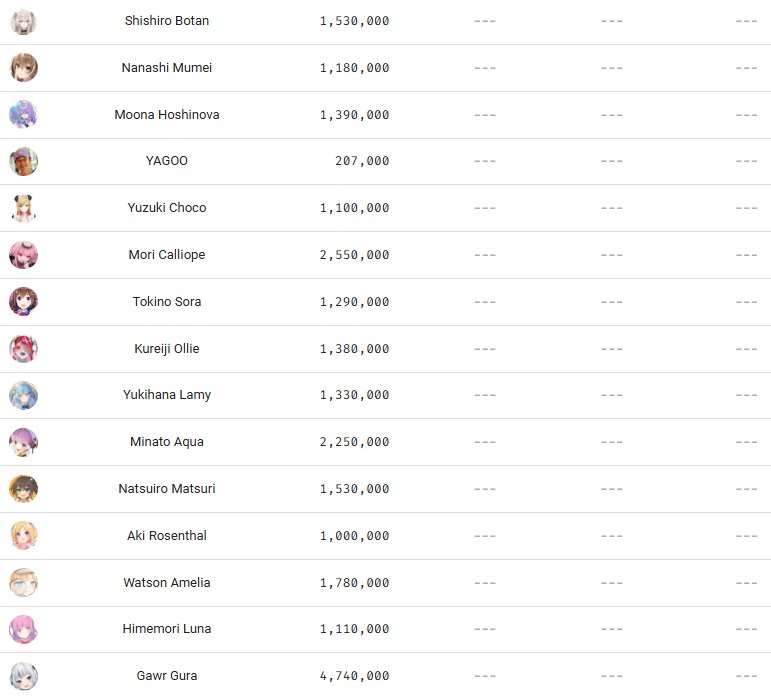The height and width of the screenshot is (697, 771).
Task: Click Mori Calliope's avatar icon
Action: click(x=24, y=255)
